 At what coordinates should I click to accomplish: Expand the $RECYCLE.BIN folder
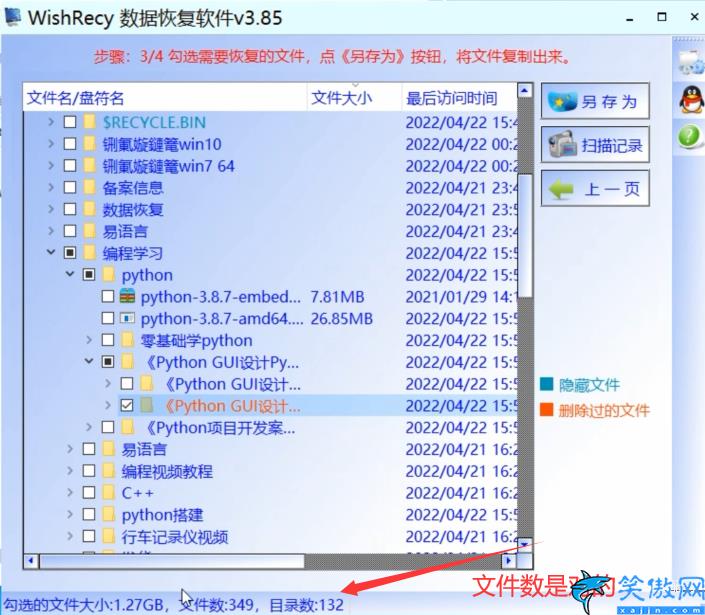pyautogui.click(x=51, y=122)
